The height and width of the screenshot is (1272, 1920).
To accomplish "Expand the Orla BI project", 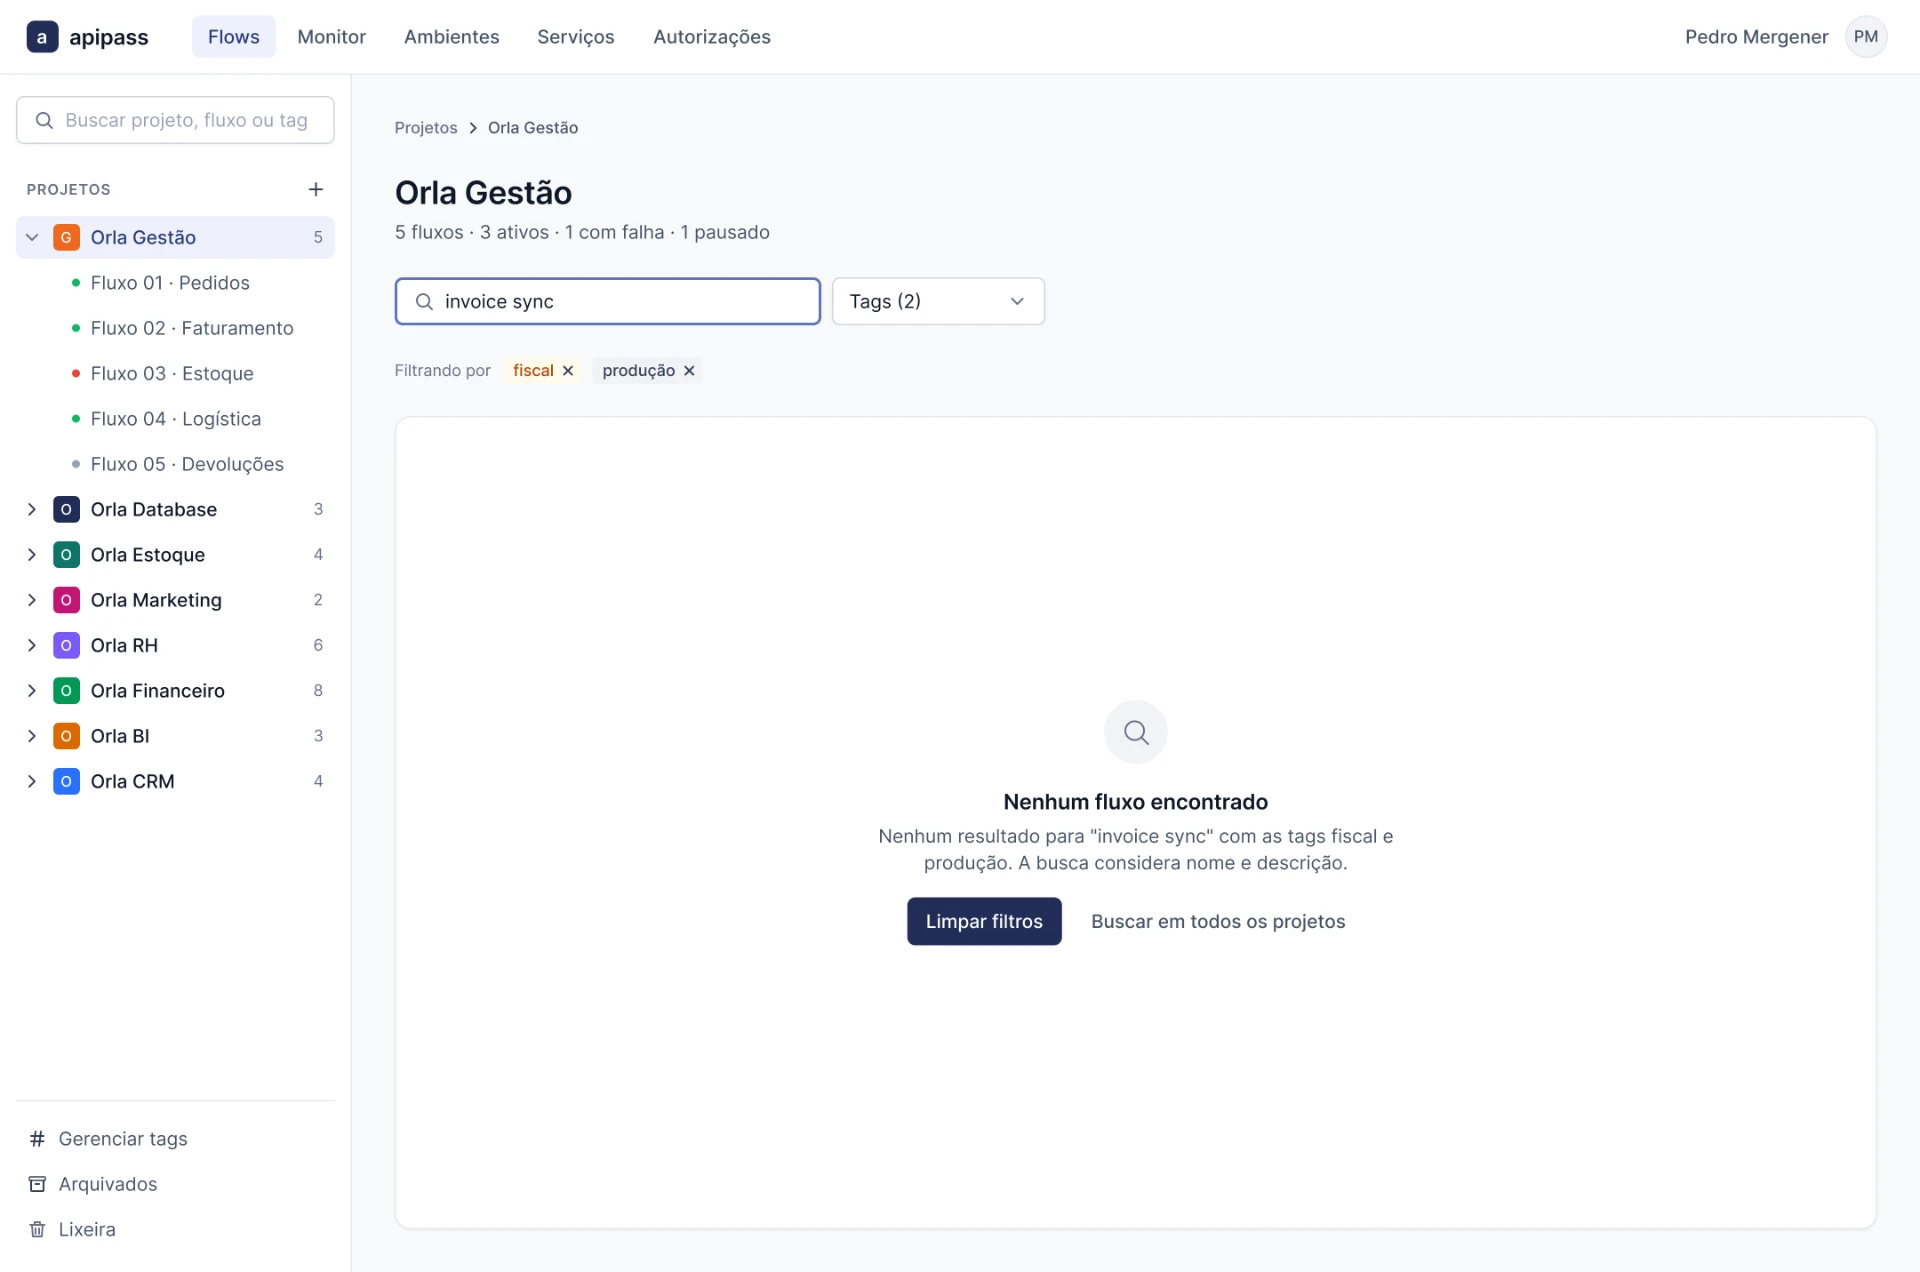I will tap(32, 736).
